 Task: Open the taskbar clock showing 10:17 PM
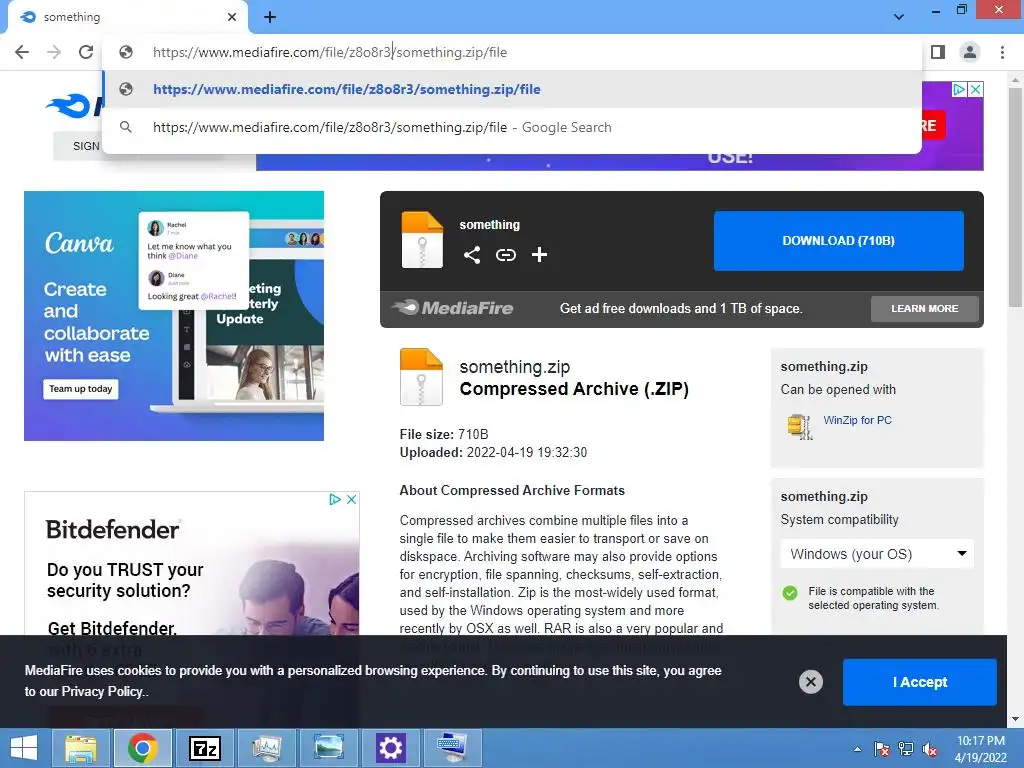point(980,749)
